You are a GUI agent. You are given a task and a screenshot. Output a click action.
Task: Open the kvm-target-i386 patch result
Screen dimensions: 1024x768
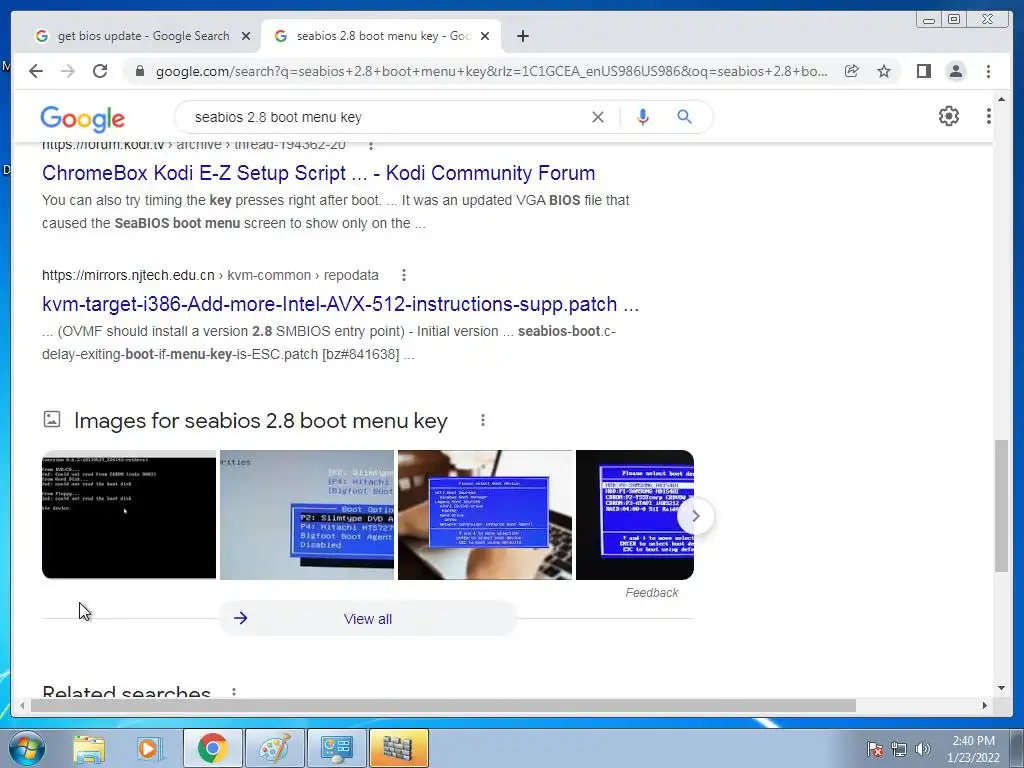click(x=340, y=304)
